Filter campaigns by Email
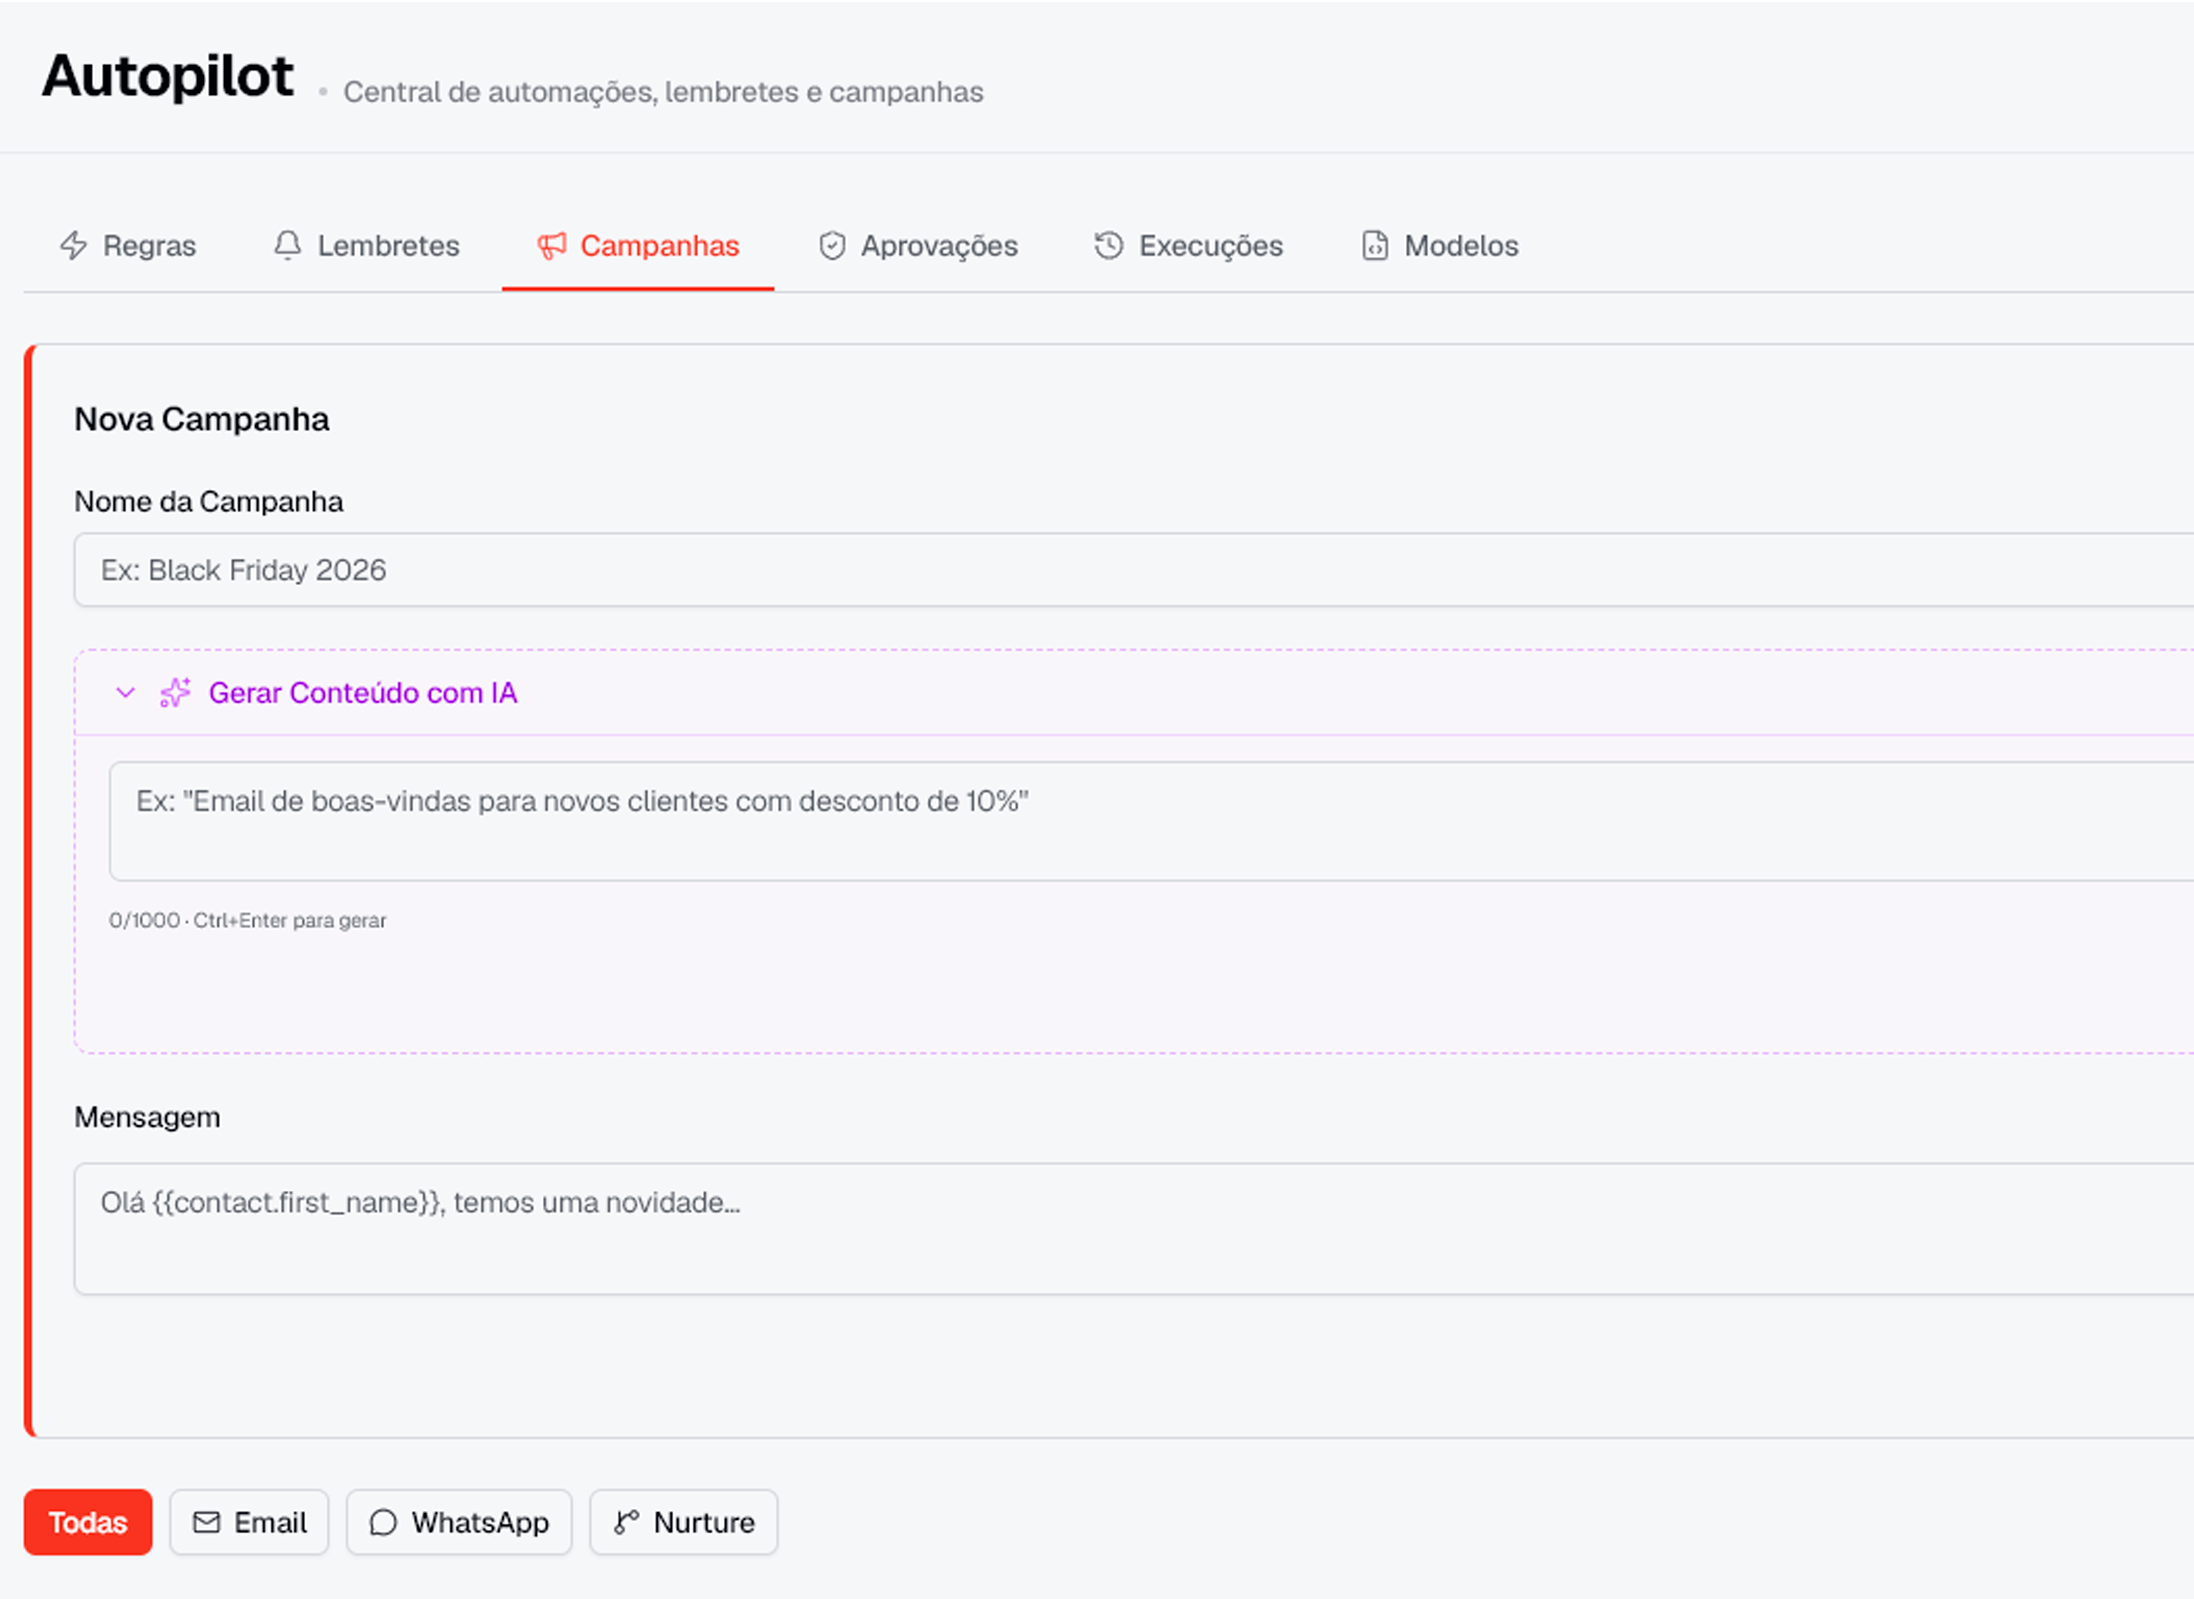Screen dimensions: 2194x1599 pos(249,1522)
